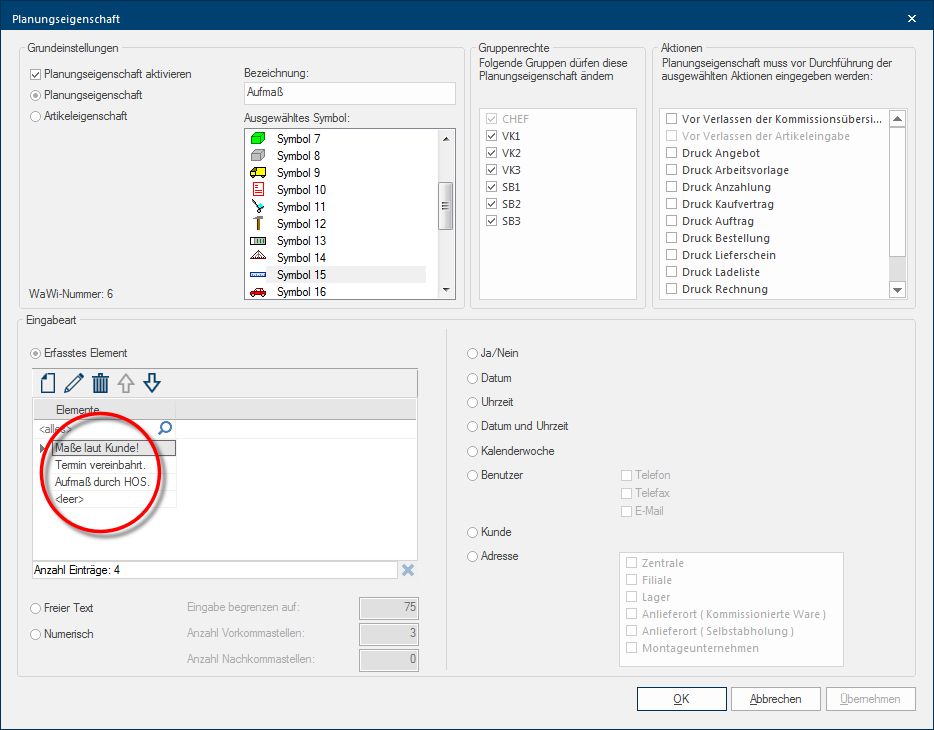934x730 pixels.
Task: Click the move down arrow icon
Action: pyautogui.click(x=152, y=383)
